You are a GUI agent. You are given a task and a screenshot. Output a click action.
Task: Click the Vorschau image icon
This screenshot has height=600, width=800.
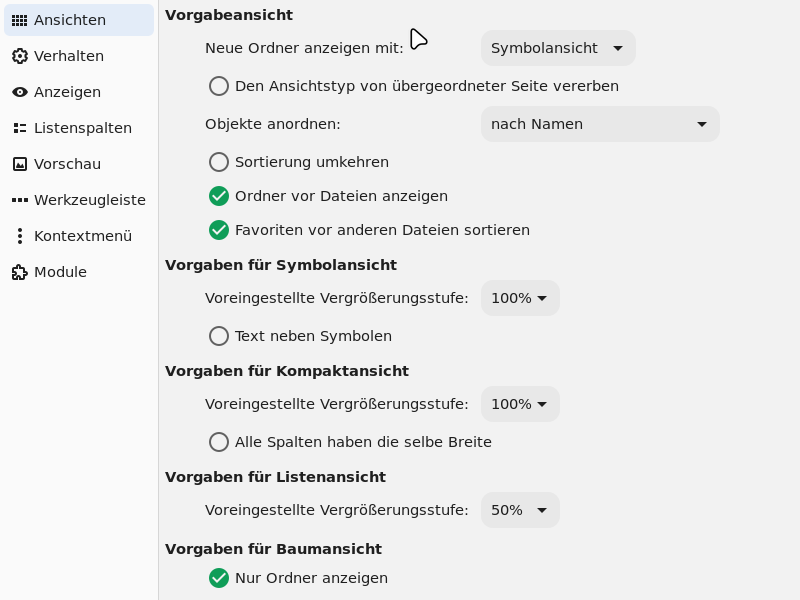pos(19,164)
